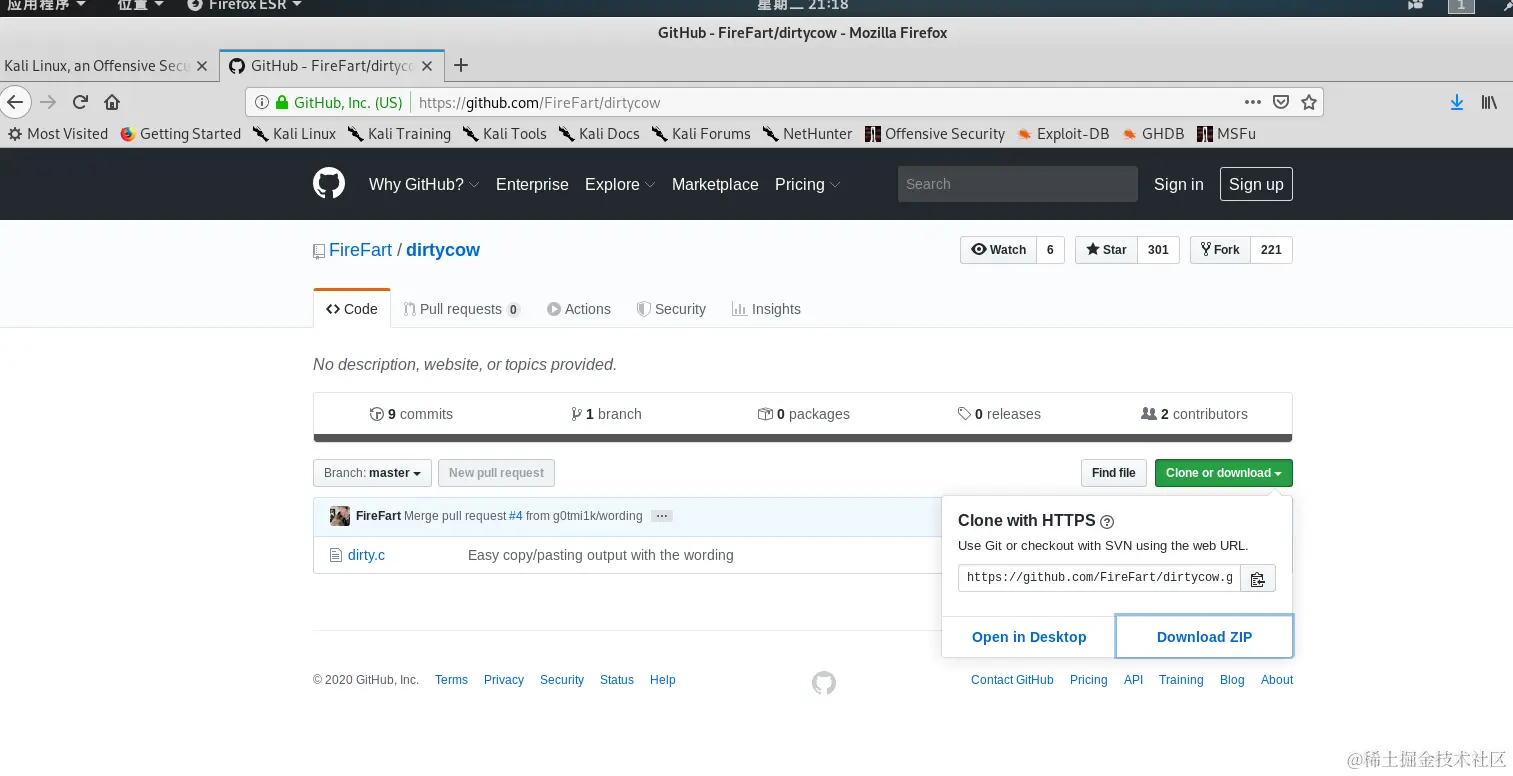
Task: Click the Sign up button
Action: 1256,184
